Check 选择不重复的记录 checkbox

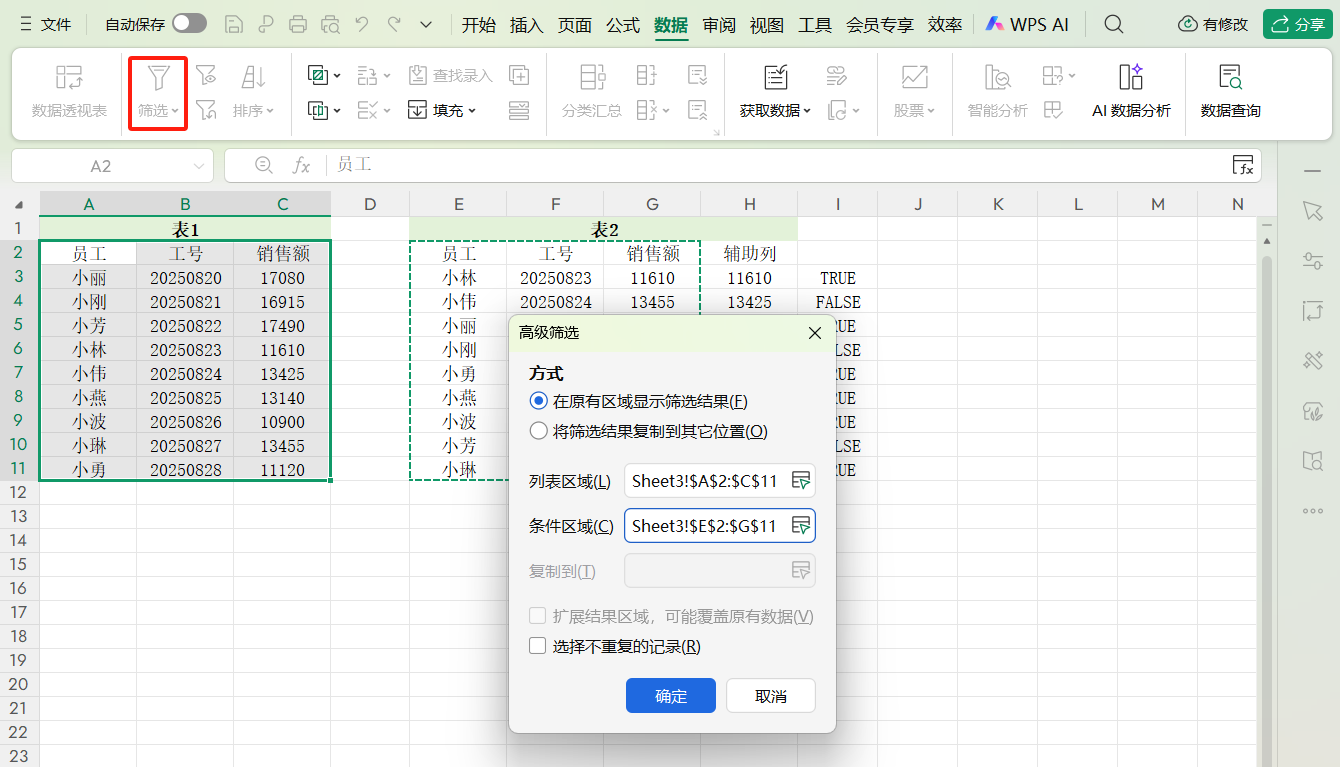[538, 647]
